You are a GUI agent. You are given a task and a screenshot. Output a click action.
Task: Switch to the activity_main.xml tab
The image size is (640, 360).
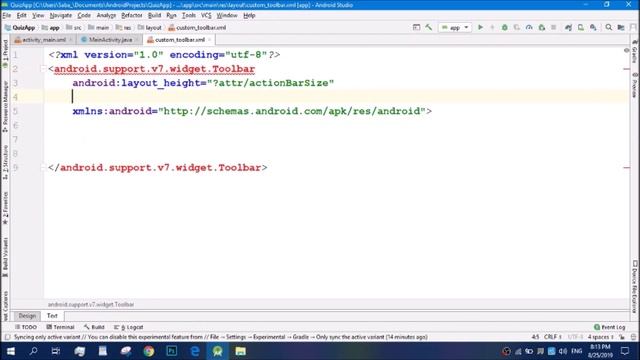pos(43,40)
